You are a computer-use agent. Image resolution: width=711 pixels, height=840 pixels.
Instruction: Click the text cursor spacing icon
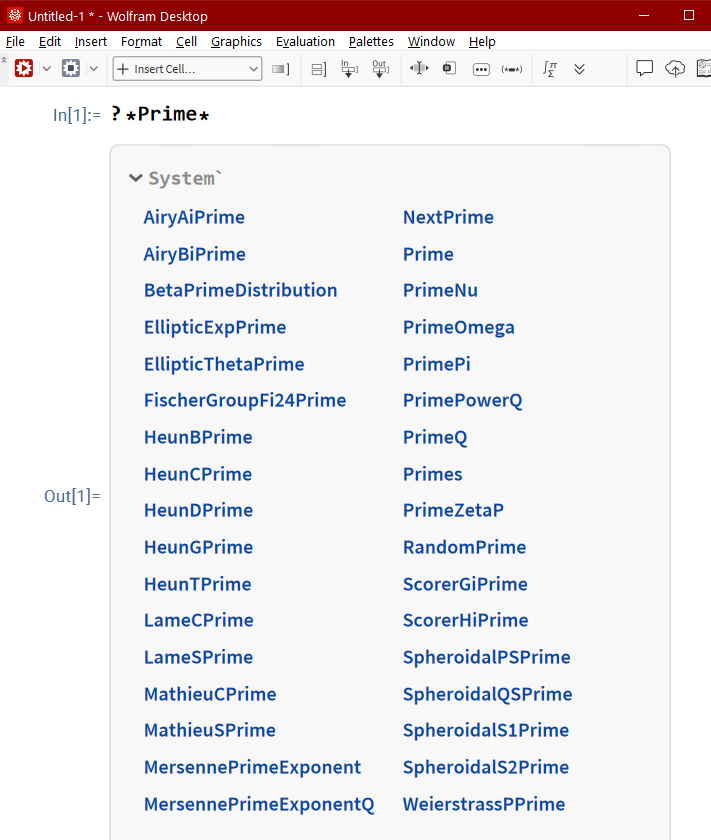[419, 68]
